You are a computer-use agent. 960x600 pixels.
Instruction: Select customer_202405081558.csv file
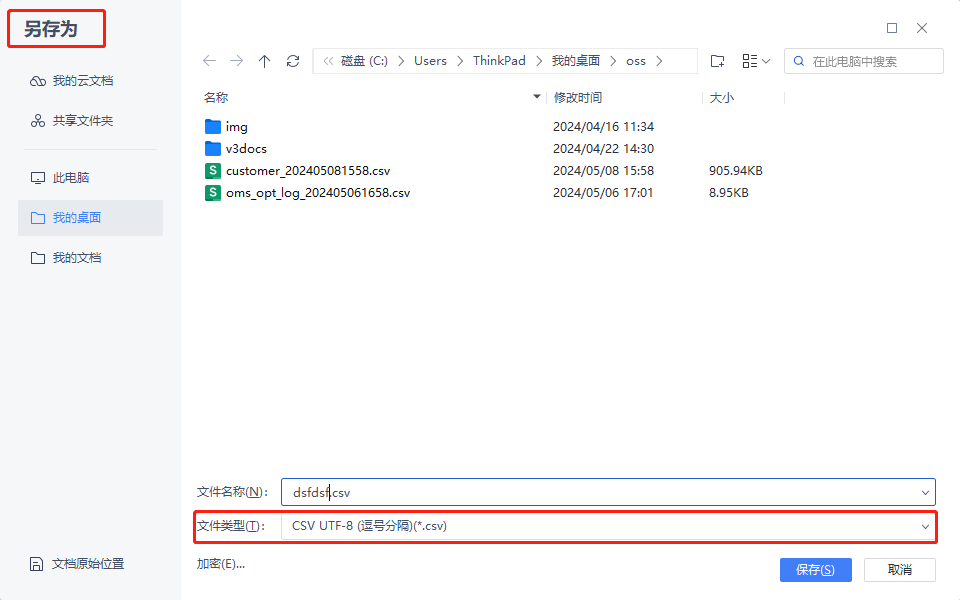(307, 171)
